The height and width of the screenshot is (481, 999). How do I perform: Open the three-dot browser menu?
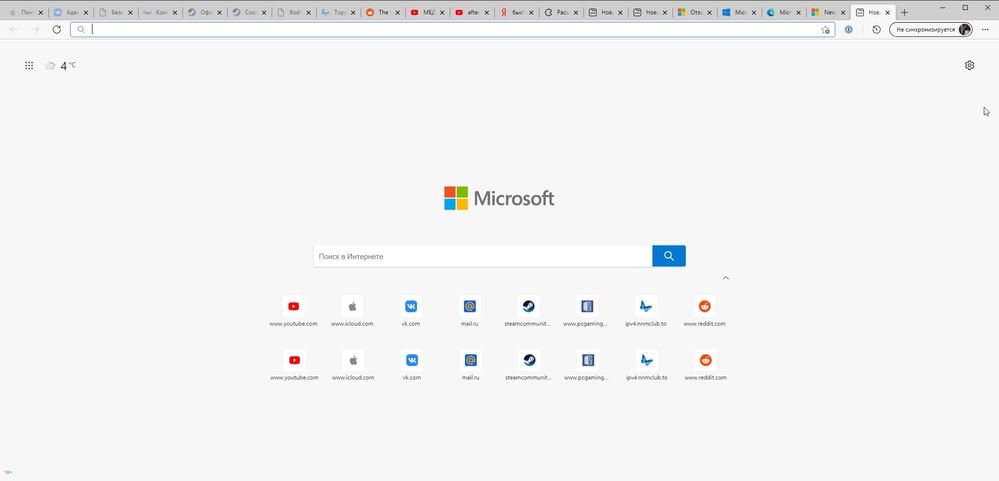pyautogui.click(x=985, y=29)
